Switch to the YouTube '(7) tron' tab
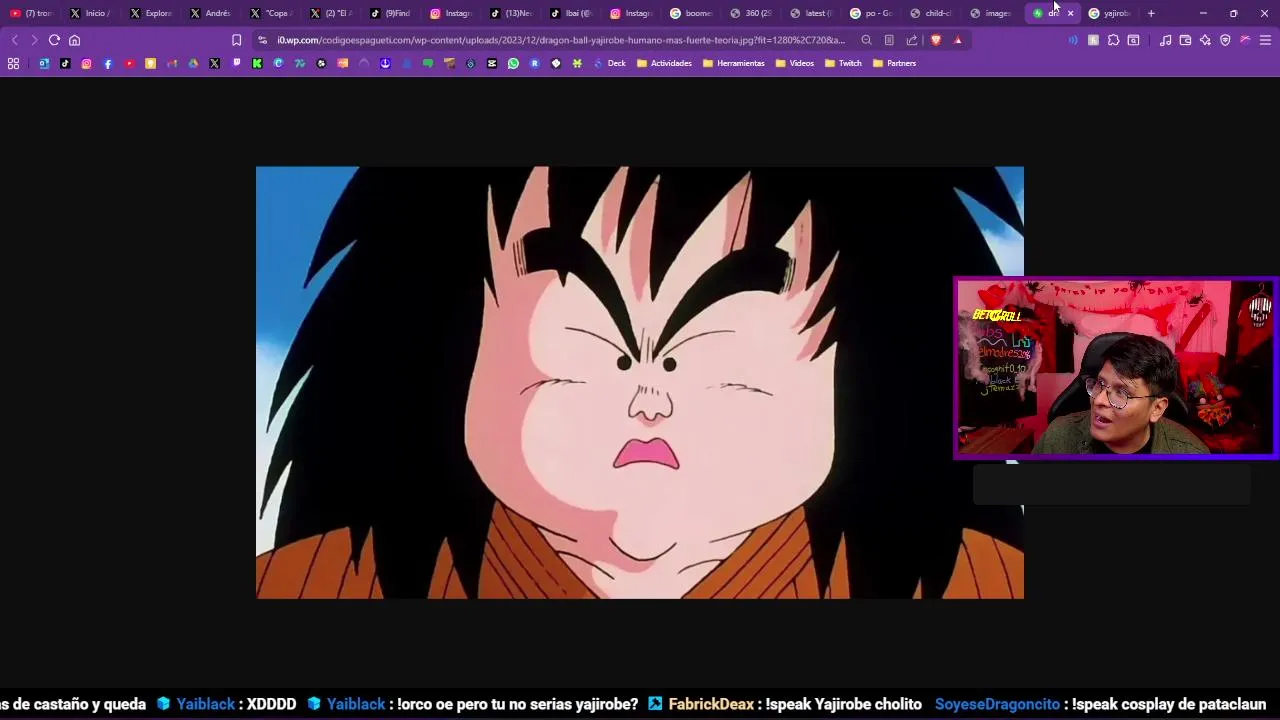Screen dimensions: 1280x720 (31, 13)
